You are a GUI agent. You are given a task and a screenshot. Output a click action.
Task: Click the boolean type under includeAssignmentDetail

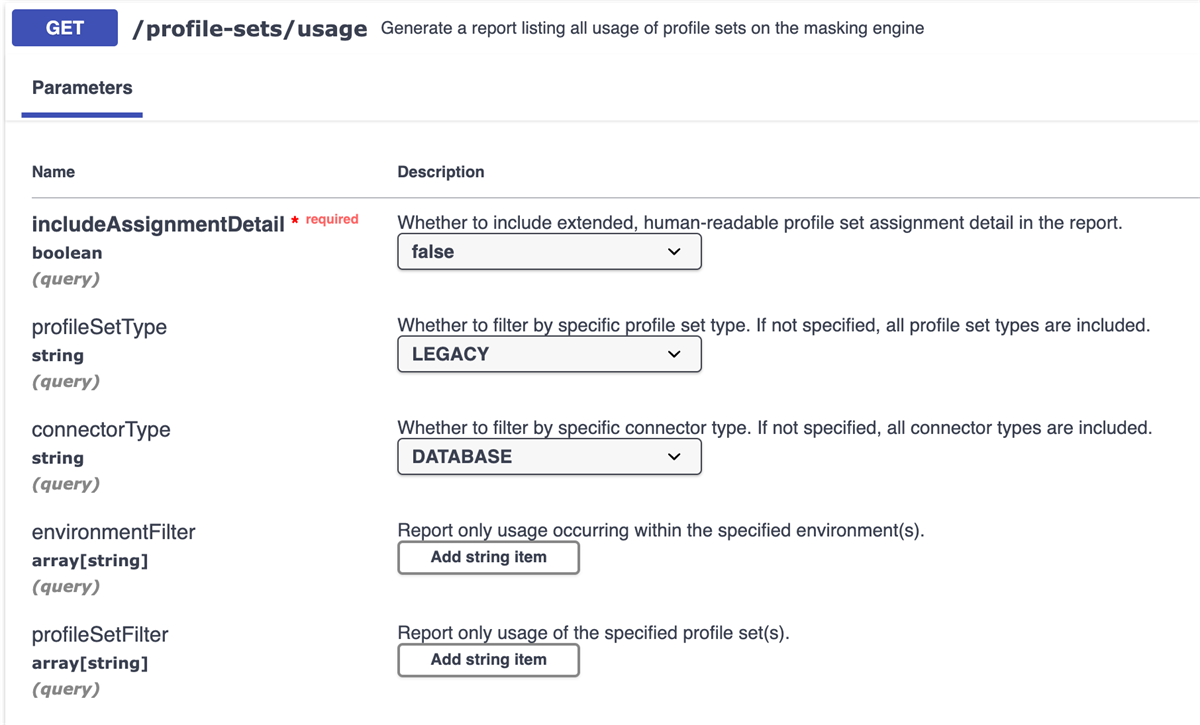coord(67,253)
